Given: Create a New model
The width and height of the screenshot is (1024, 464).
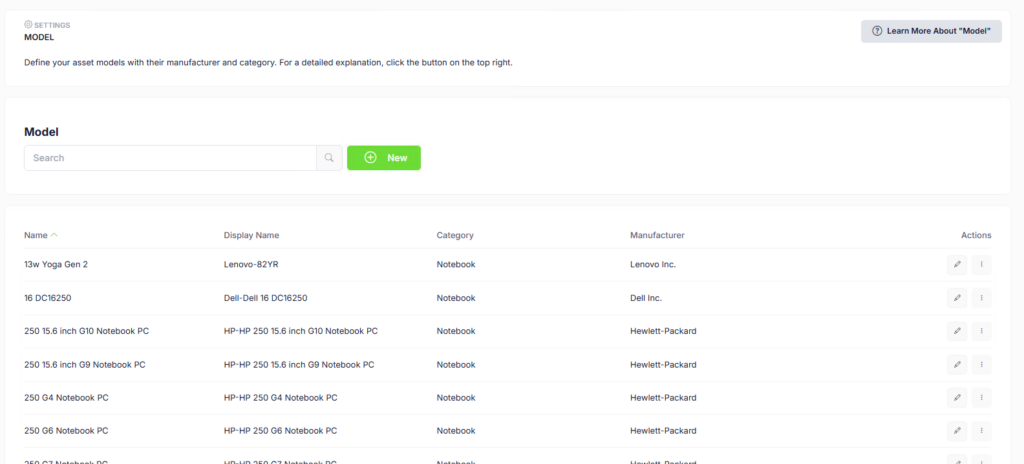Looking at the screenshot, I should pyautogui.click(x=383, y=158).
